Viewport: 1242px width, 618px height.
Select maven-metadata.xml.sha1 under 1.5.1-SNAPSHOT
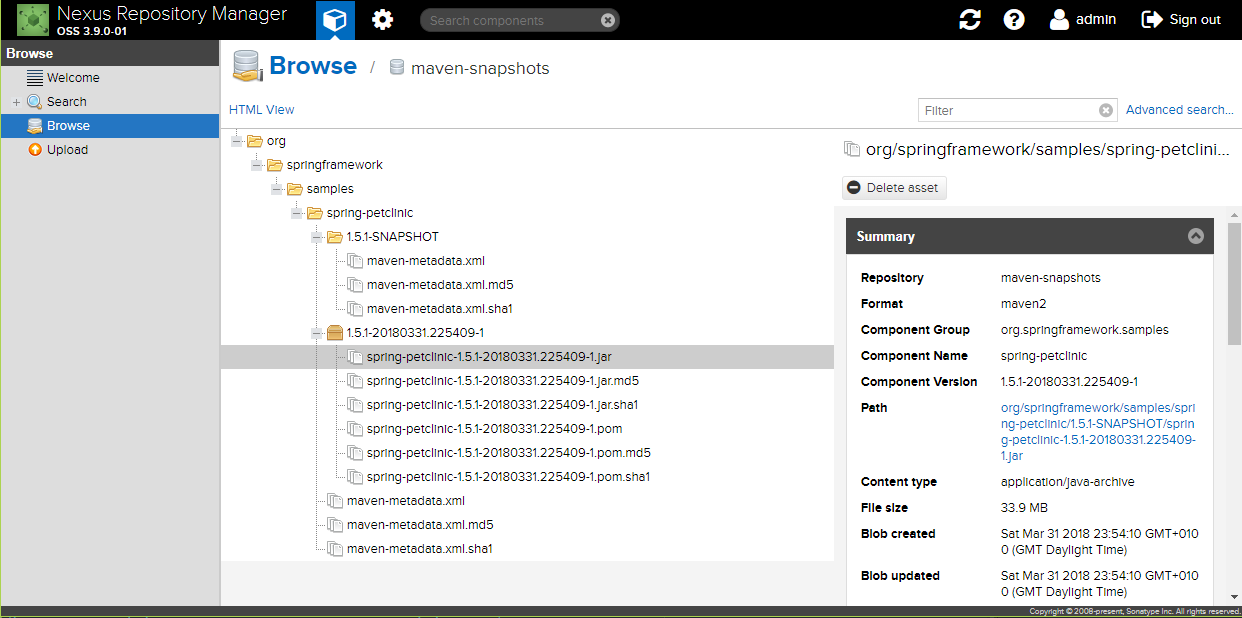[x=440, y=309]
